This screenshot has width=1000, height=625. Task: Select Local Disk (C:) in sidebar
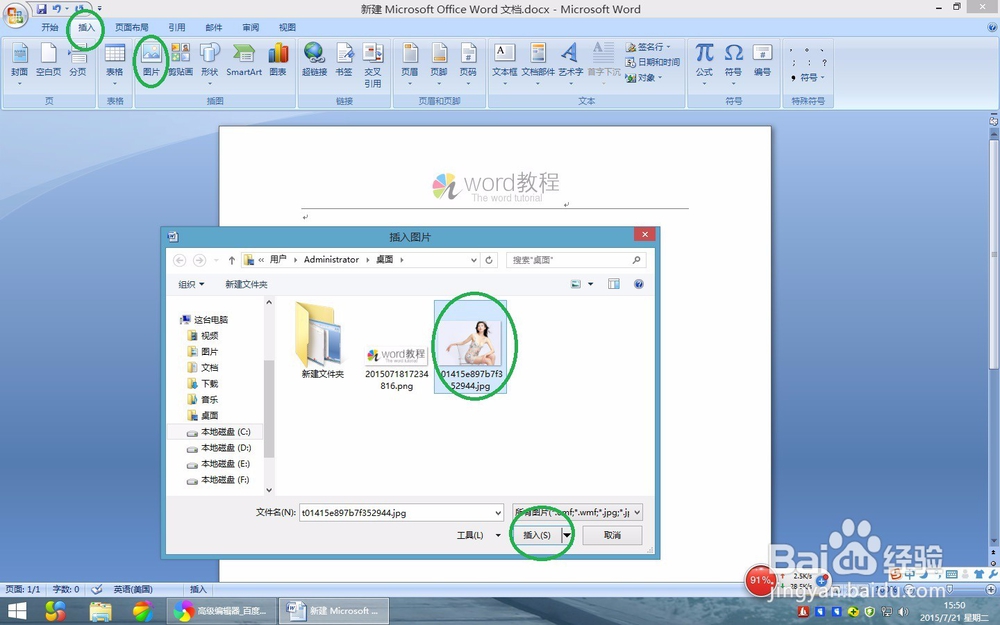pos(219,432)
